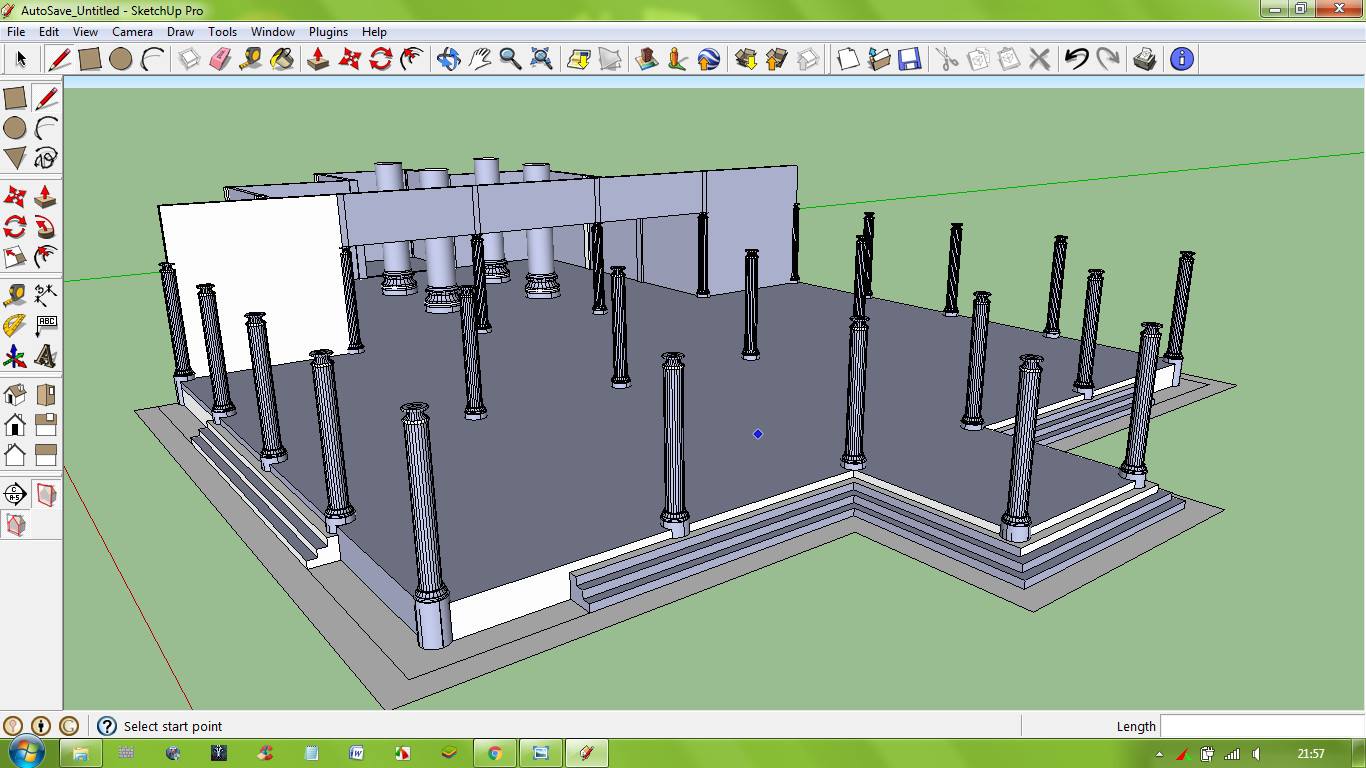This screenshot has width=1366, height=768.
Task: Toggle Display Section Cuts
Action: (x=15, y=524)
